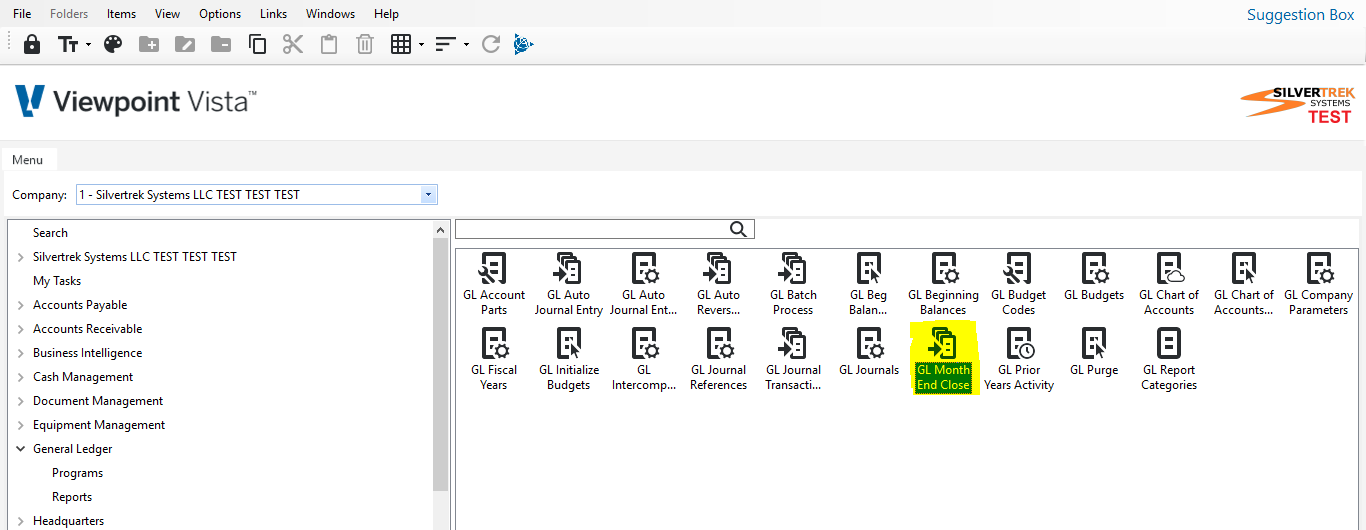Image resolution: width=1366 pixels, height=530 pixels.
Task: Select Reports under General Ledger
Action: [x=72, y=497]
